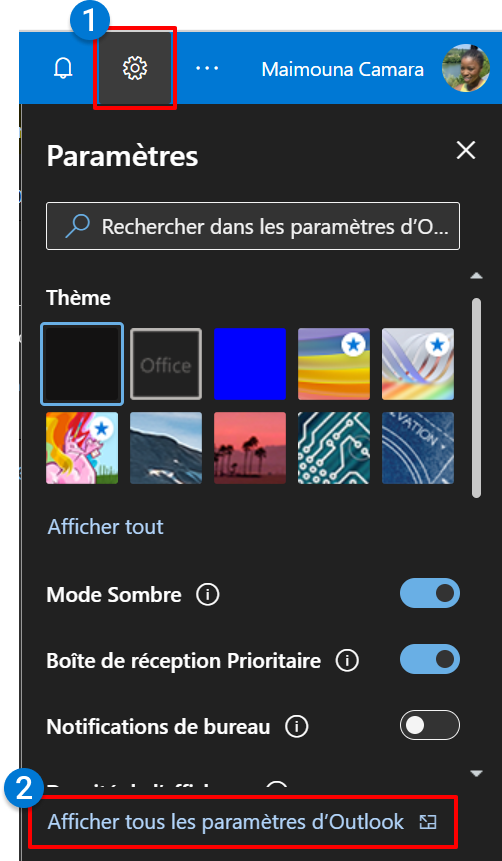Choose the Office theme tile
The image size is (502, 861).
click(x=166, y=364)
